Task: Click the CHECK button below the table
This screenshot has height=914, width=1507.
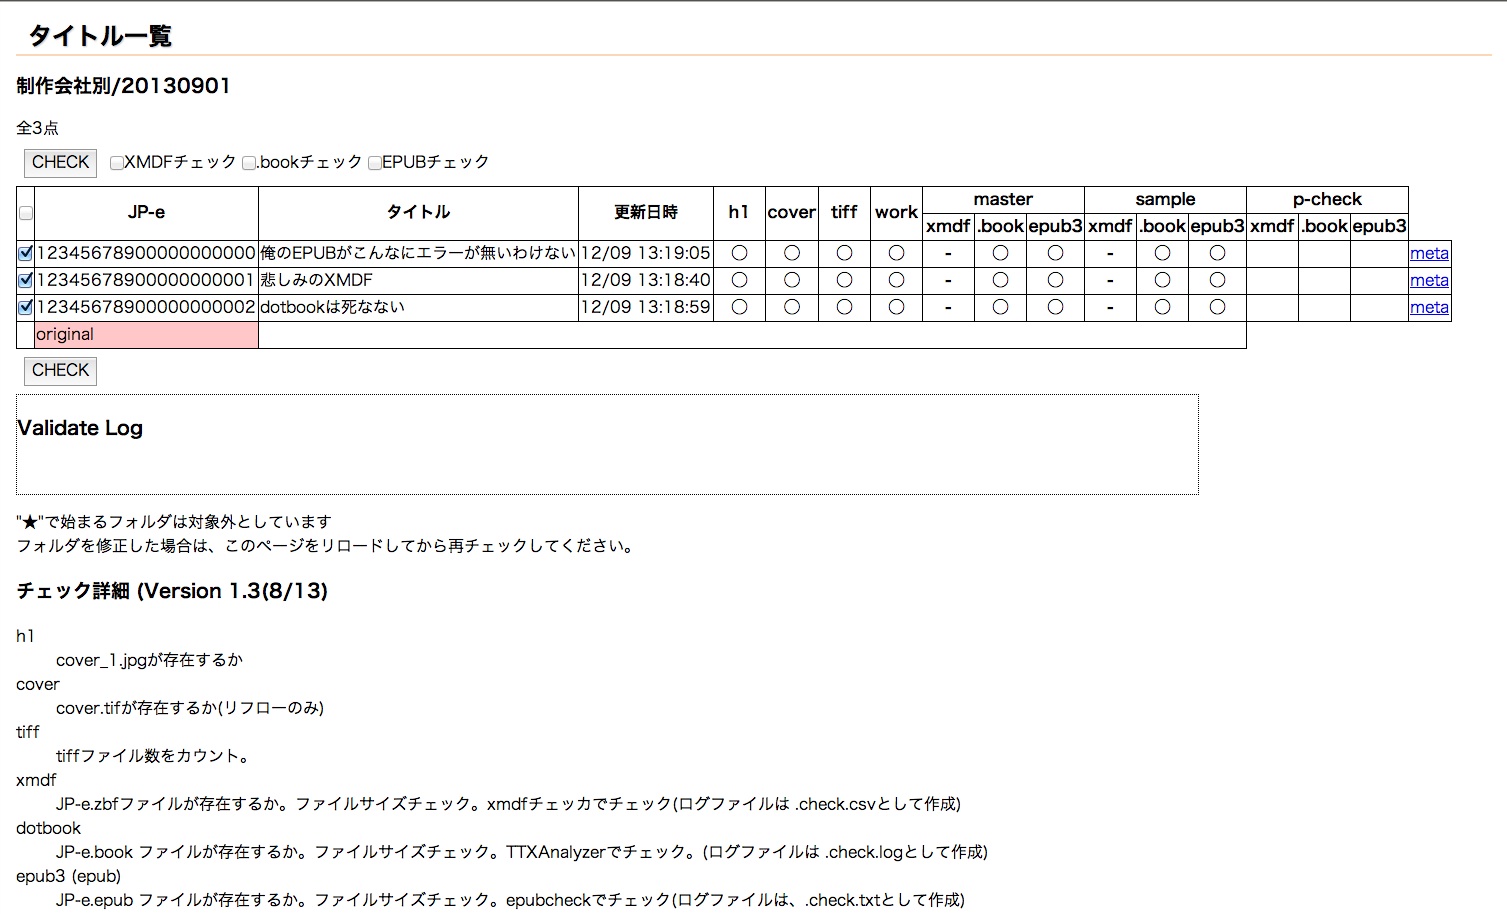Action: [60, 371]
